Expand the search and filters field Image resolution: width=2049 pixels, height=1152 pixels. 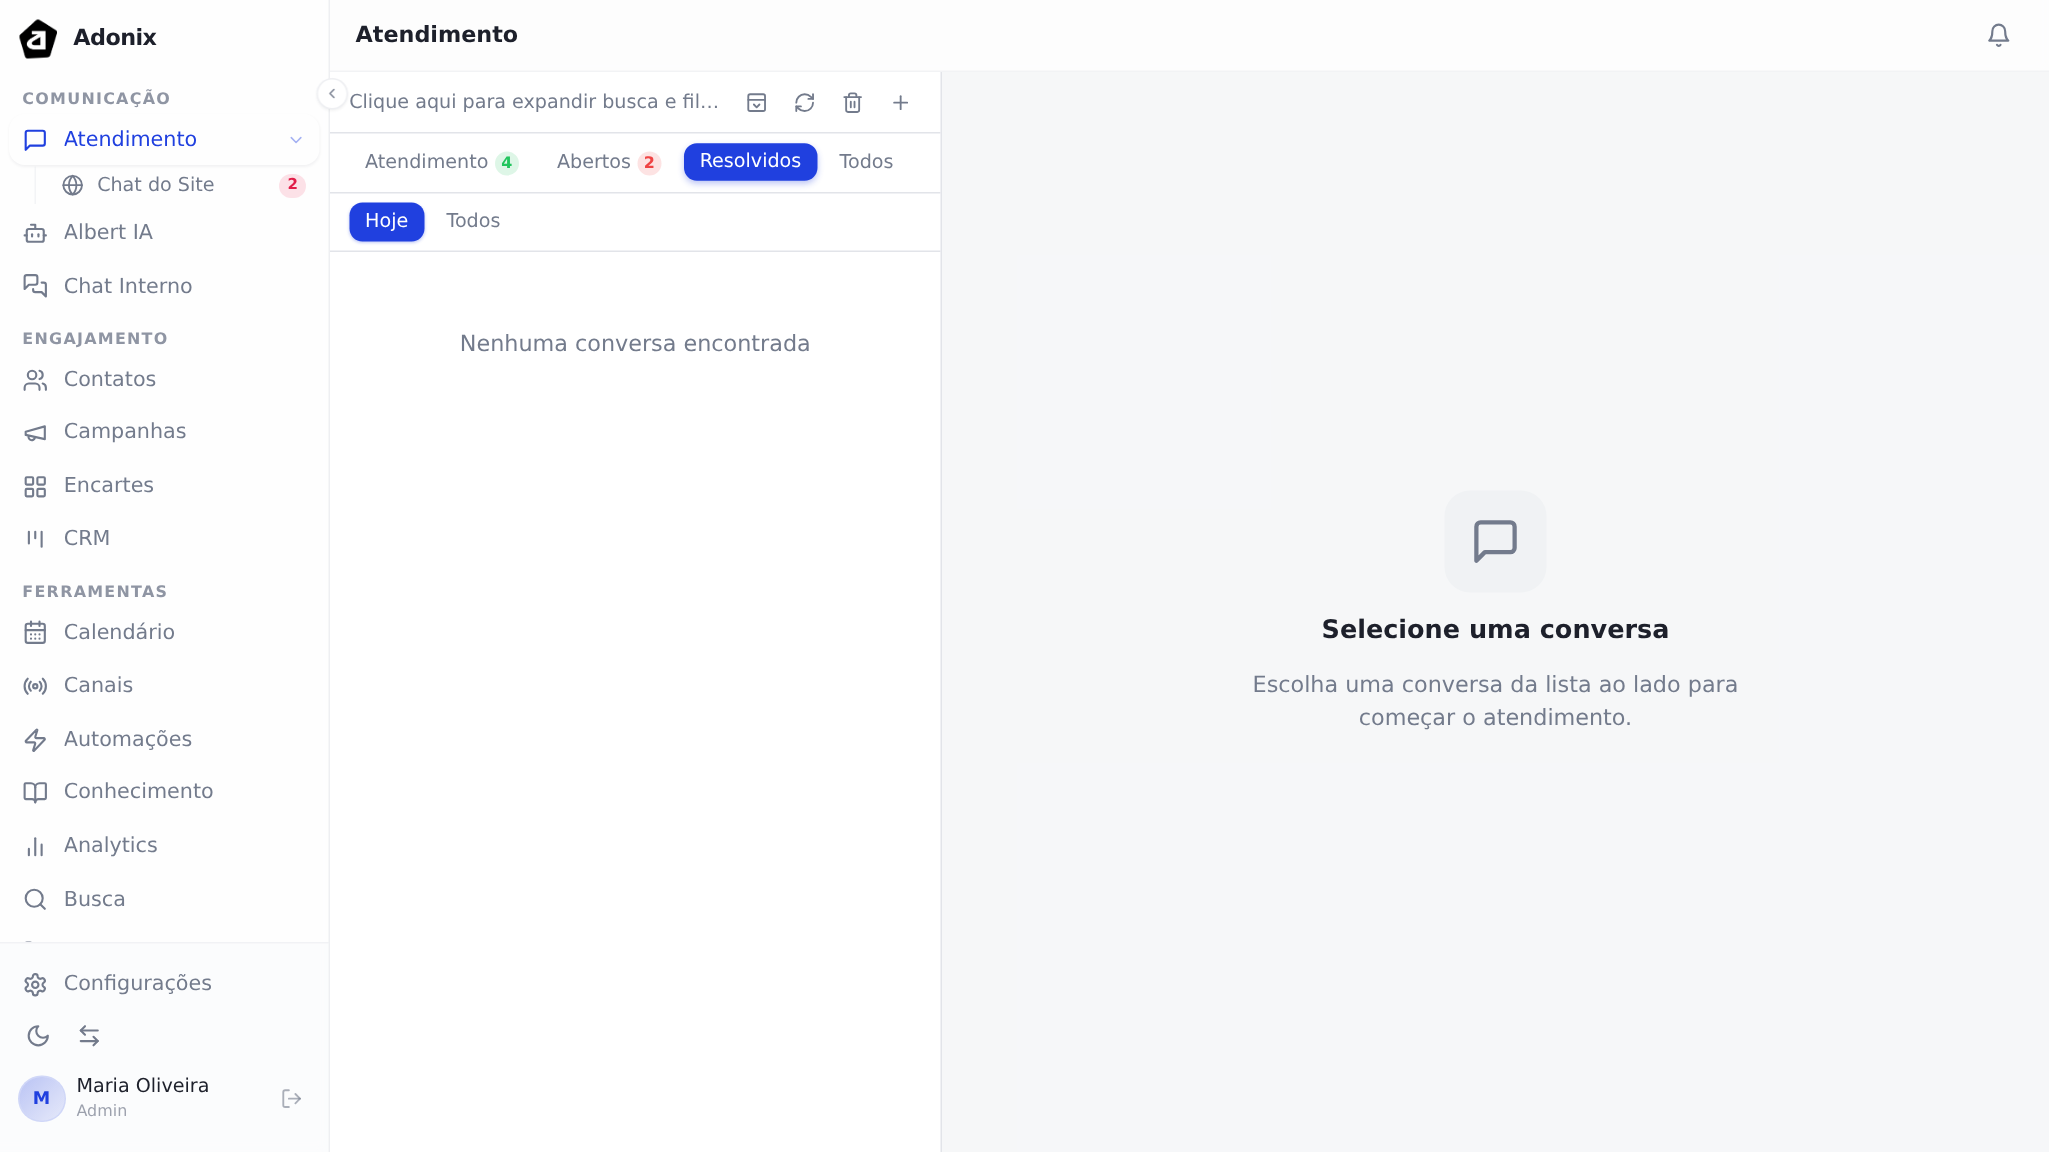534,102
